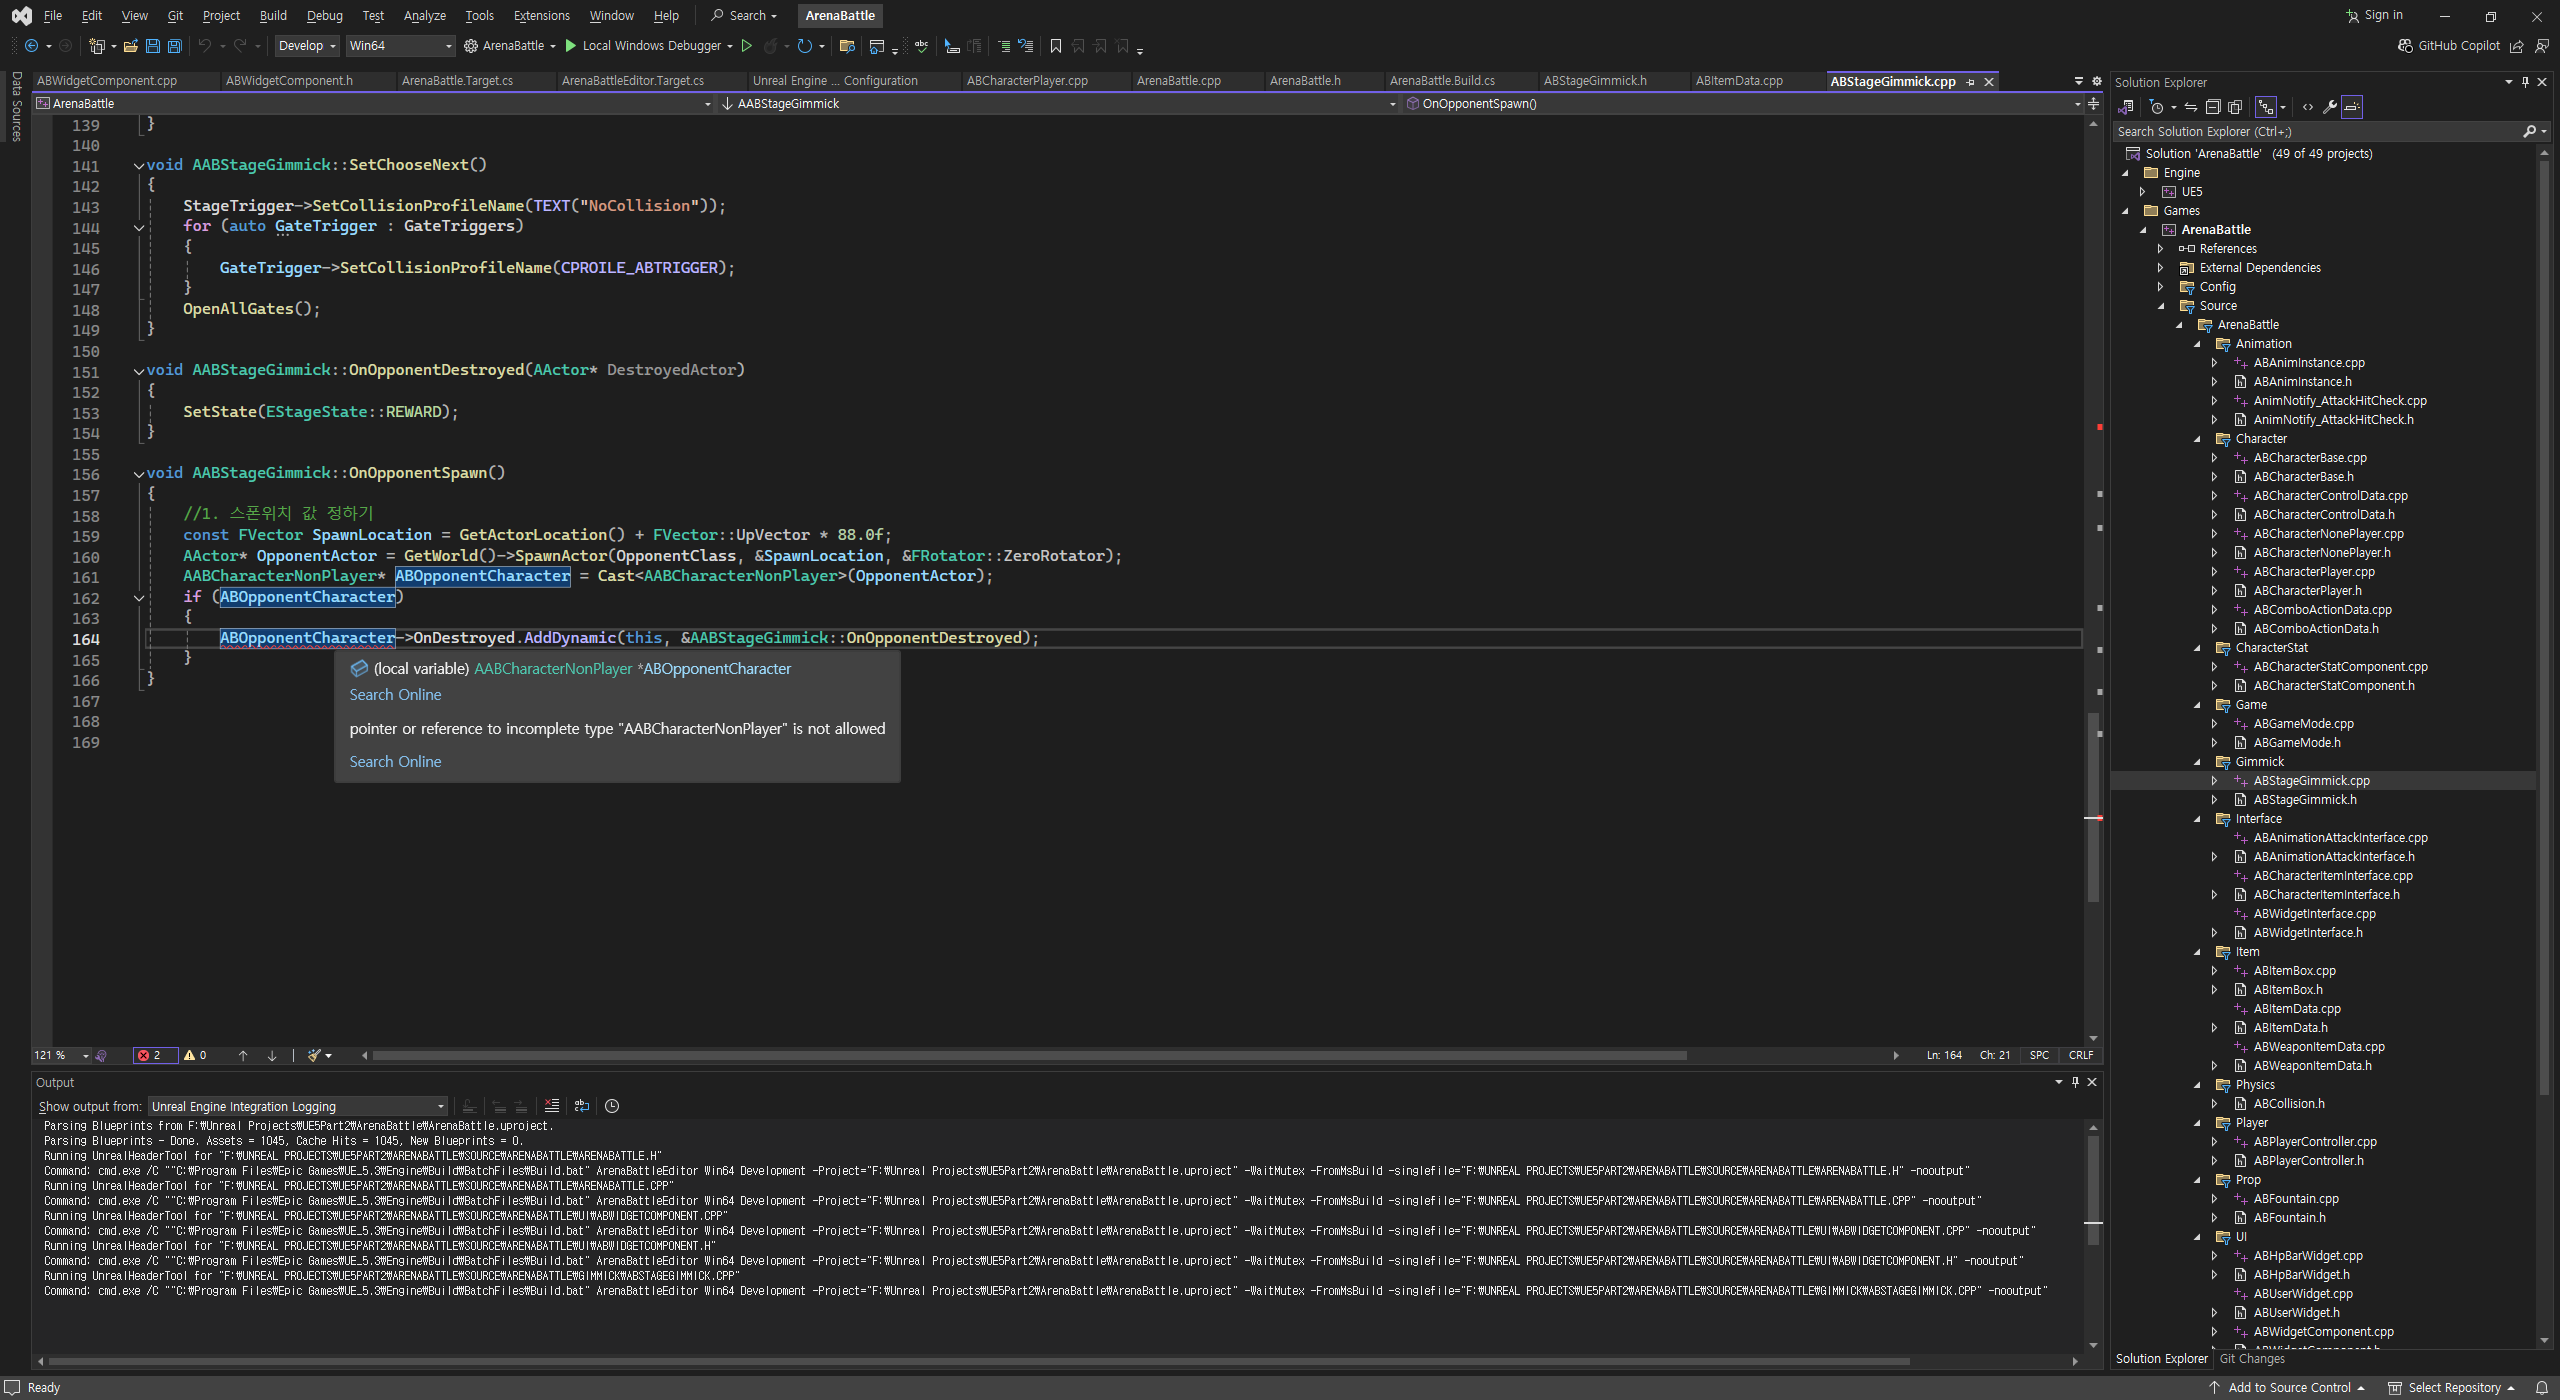Image resolution: width=2560 pixels, height=1400 pixels.
Task: Click the Pending Changes Filter clock icon
Action: point(2156,107)
